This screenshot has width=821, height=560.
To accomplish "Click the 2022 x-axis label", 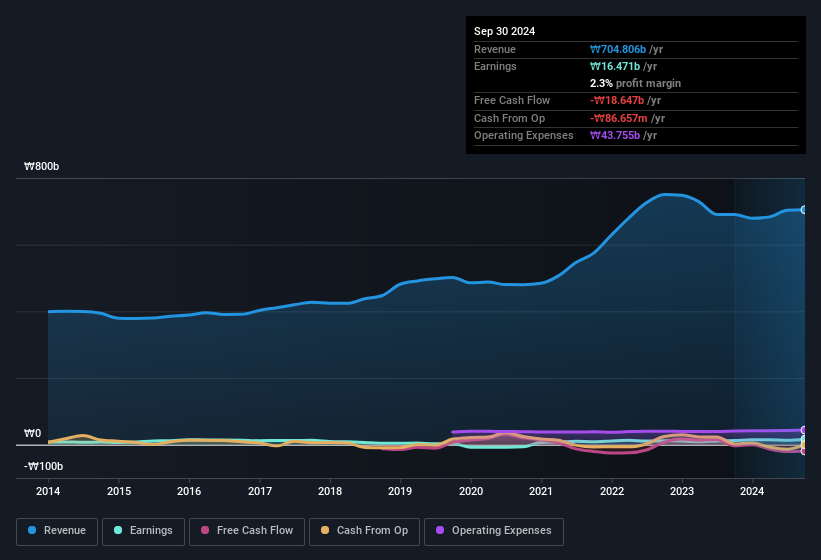I will tap(612, 491).
